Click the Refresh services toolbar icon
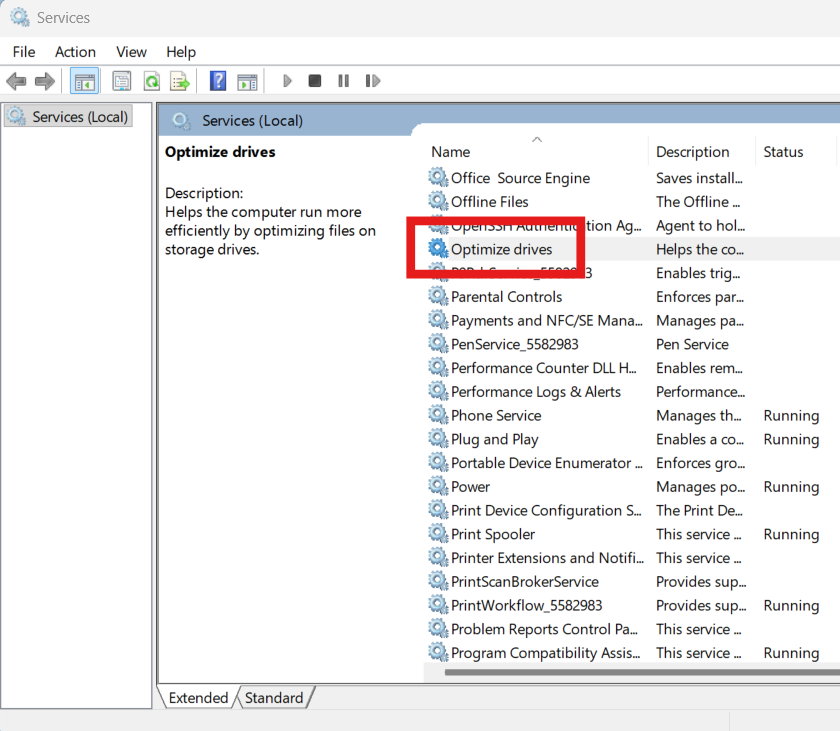 tap(152, 81)
